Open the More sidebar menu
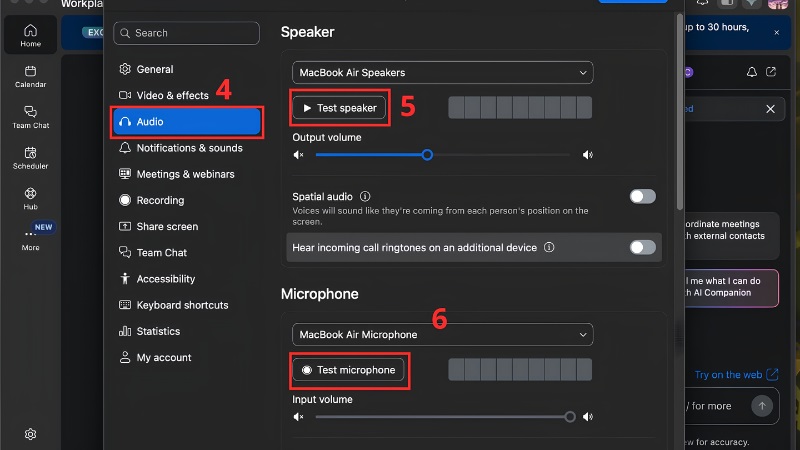 coord(31,240)
